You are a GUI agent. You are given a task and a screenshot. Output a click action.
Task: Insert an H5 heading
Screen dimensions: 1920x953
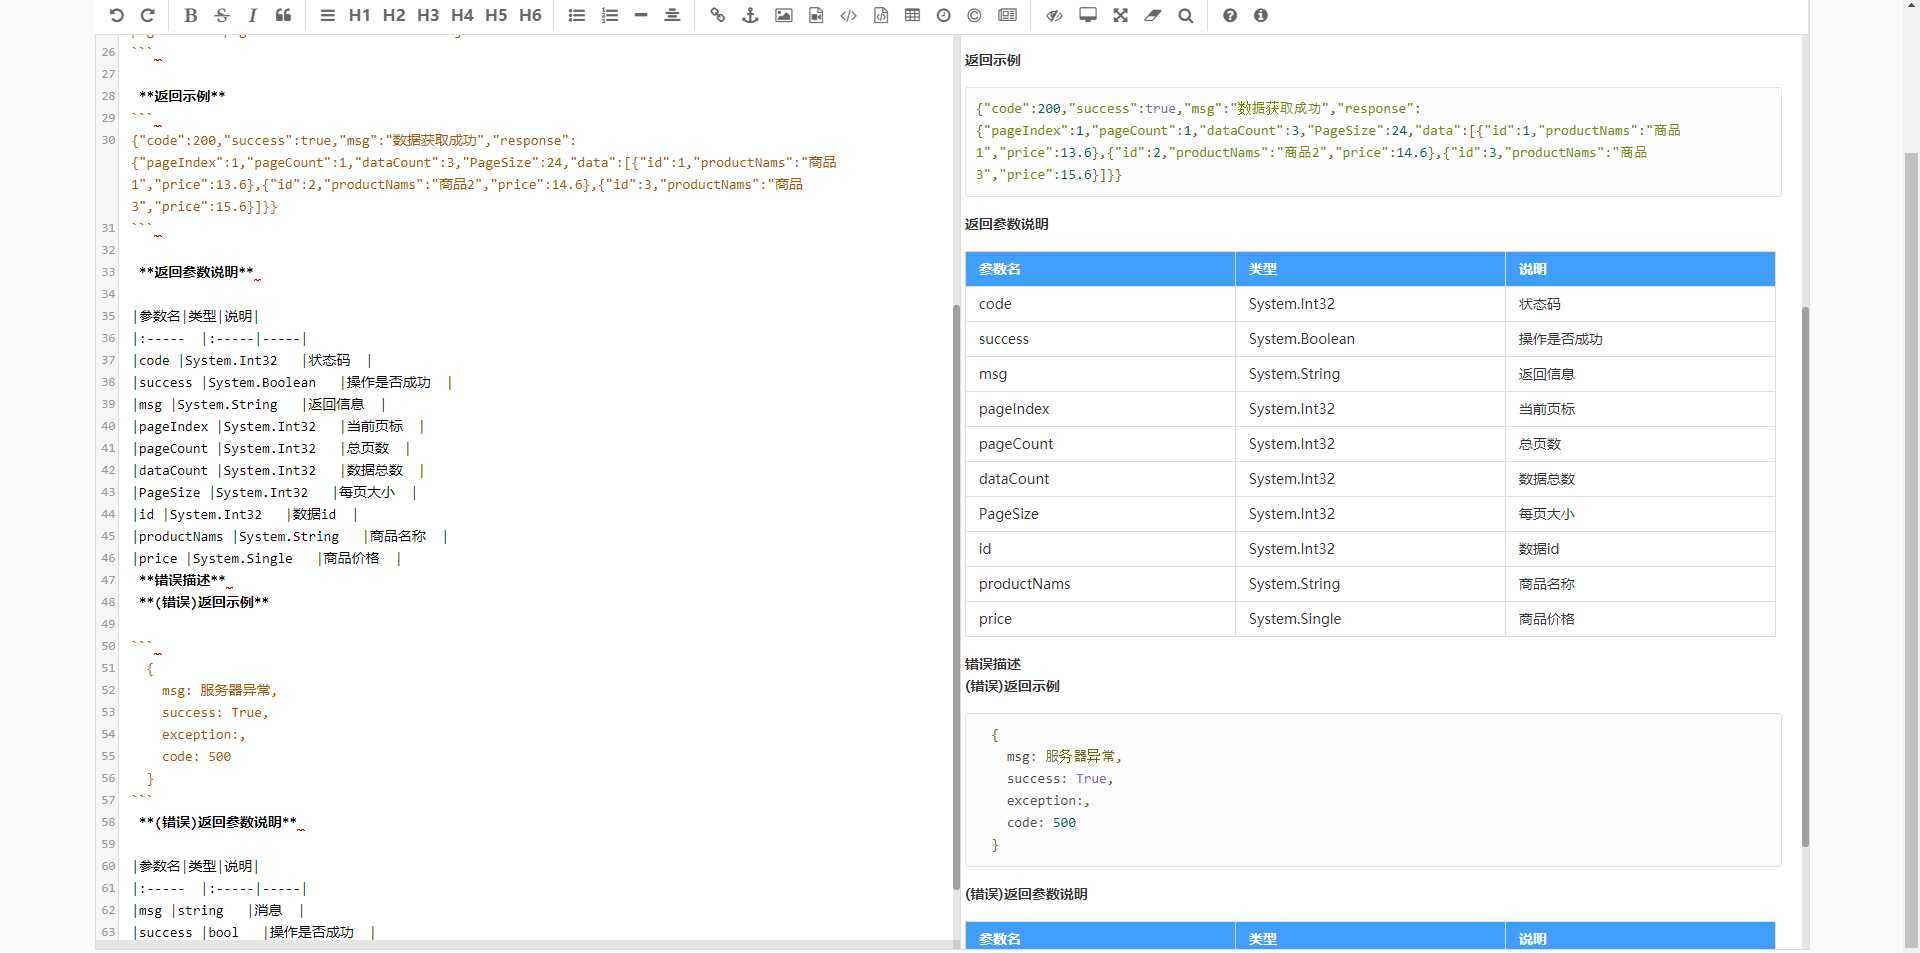pyautogui.click(x=496, y=15)
